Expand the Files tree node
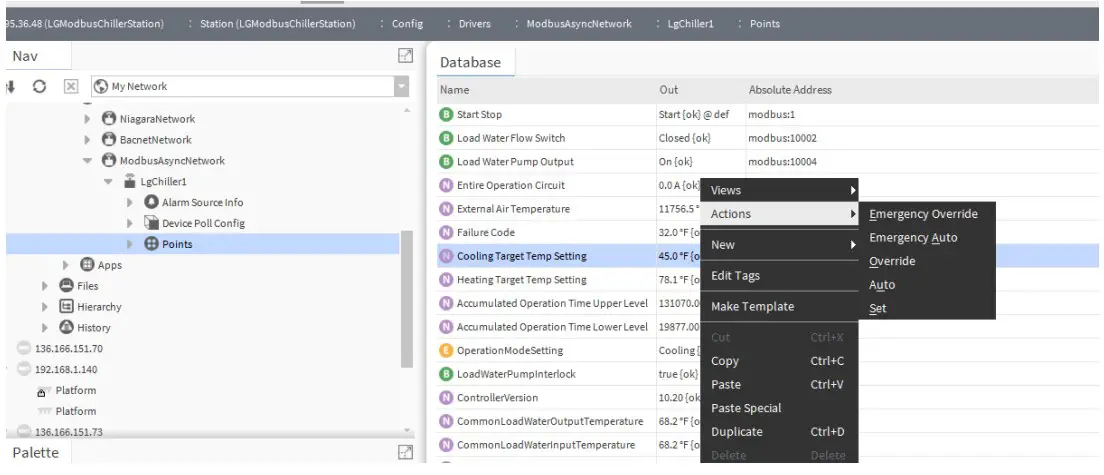The image size is (1104, 475). point(44,286)
